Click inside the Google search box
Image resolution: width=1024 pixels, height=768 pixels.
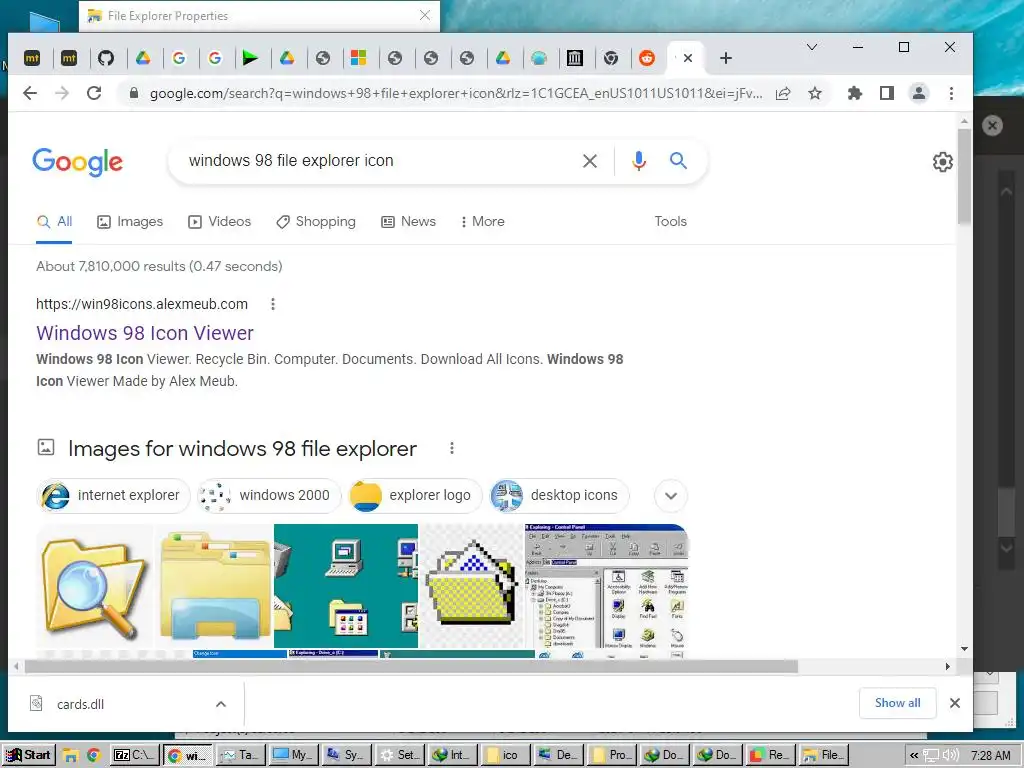pyautogui.click(x=379, y=161)
